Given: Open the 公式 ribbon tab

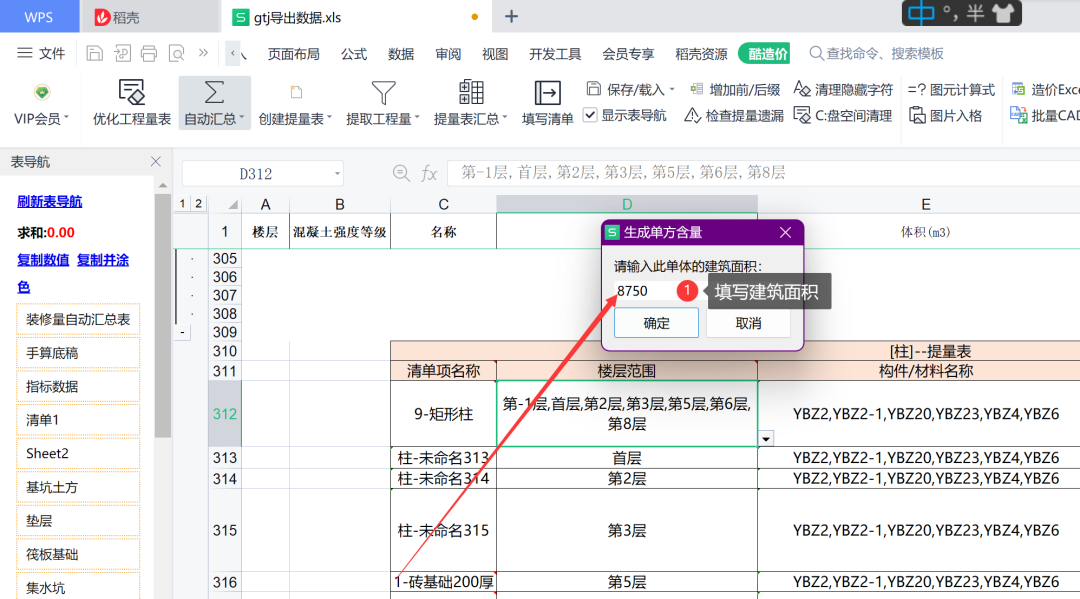Looking at the screenshot, I should (x=354, y=54).
